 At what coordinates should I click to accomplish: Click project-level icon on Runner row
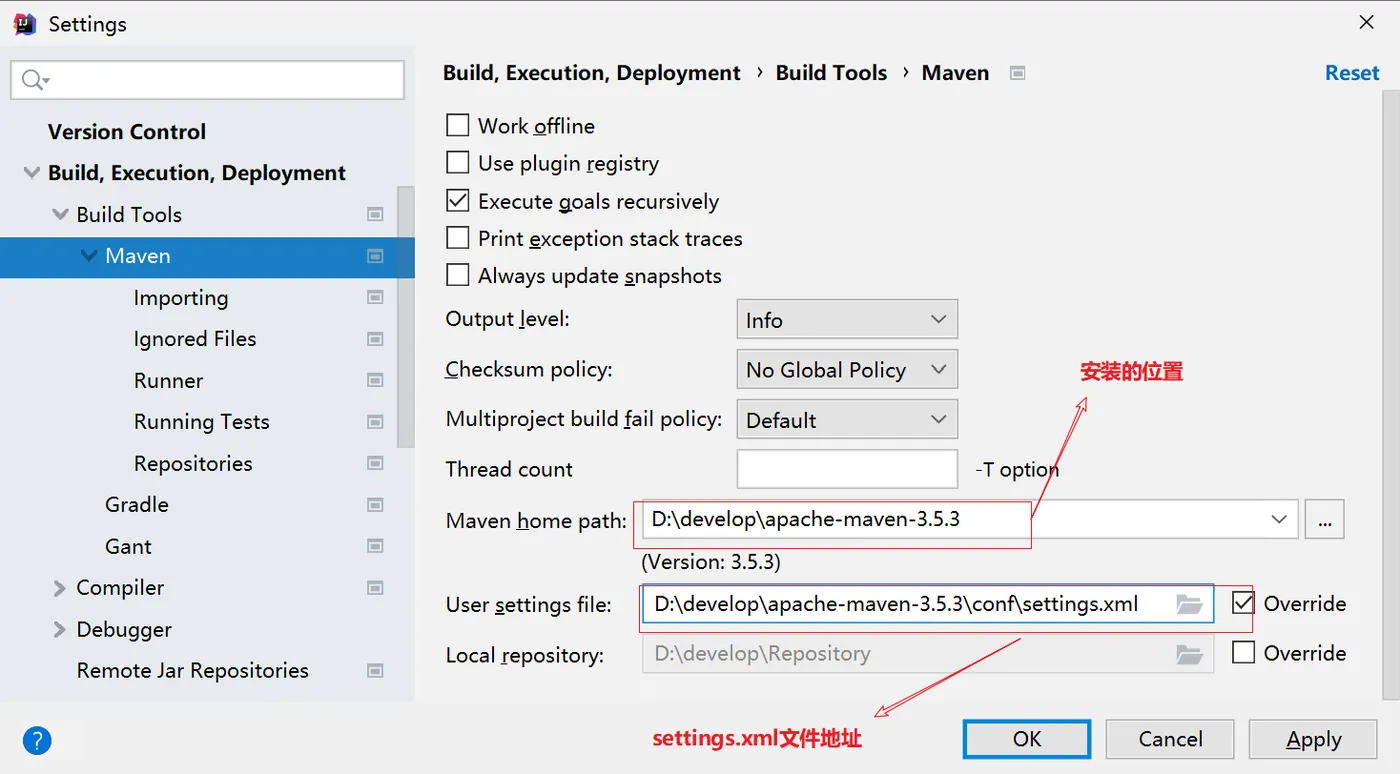375,380
